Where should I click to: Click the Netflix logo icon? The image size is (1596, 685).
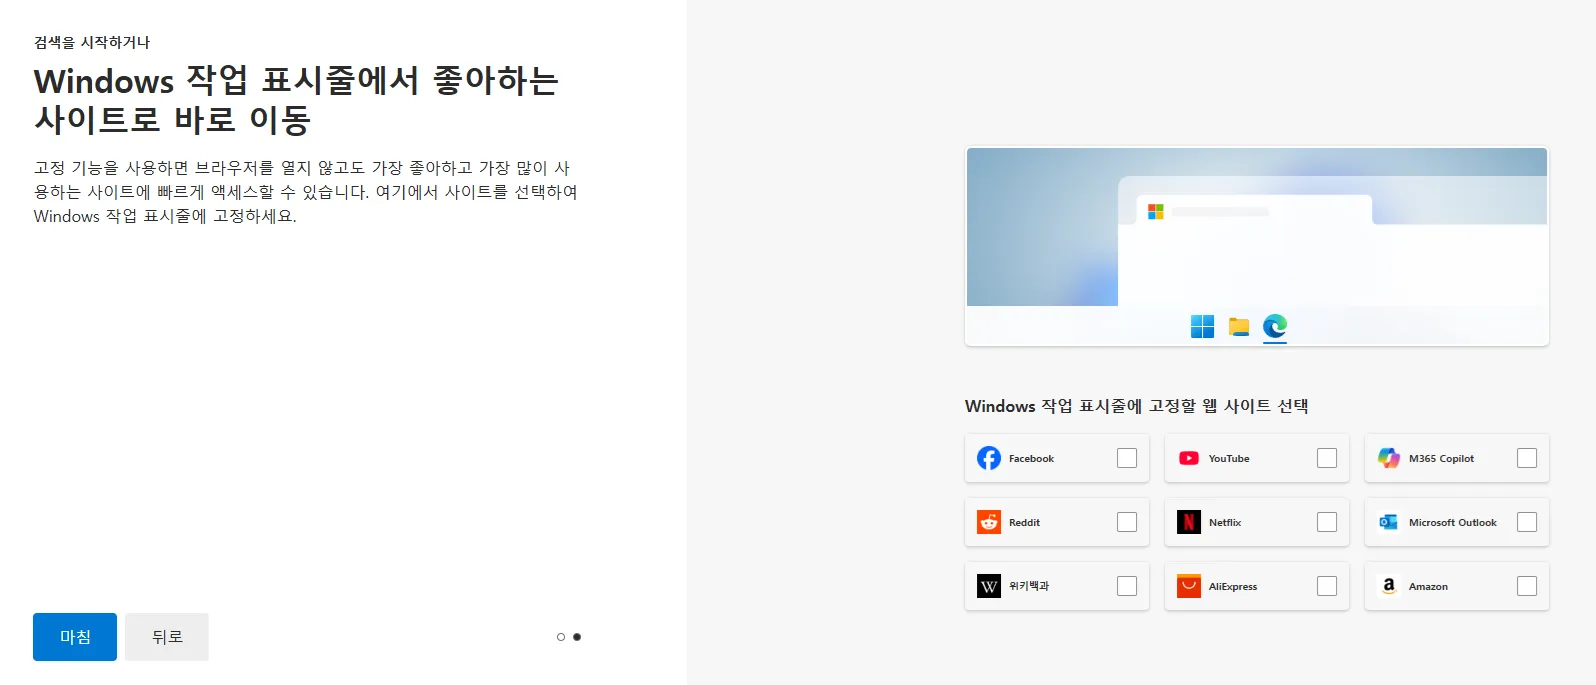[1189, 522]
